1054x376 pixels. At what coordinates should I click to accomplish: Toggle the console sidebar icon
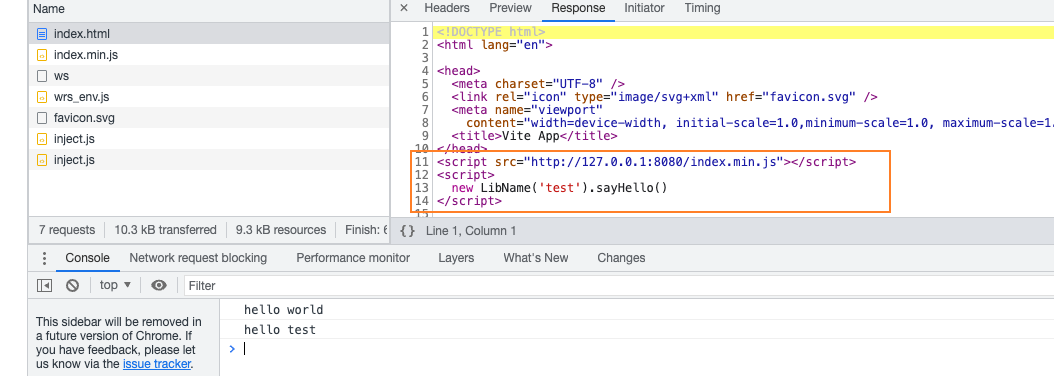pyautogui.click(x=44, y=285)
